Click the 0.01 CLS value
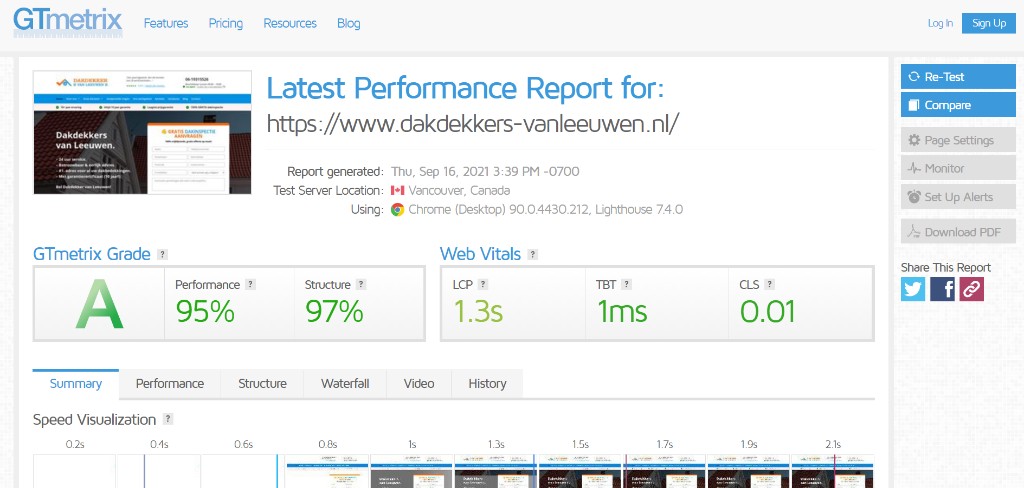Screen dimensions: 1024x488 coord(767,312)
